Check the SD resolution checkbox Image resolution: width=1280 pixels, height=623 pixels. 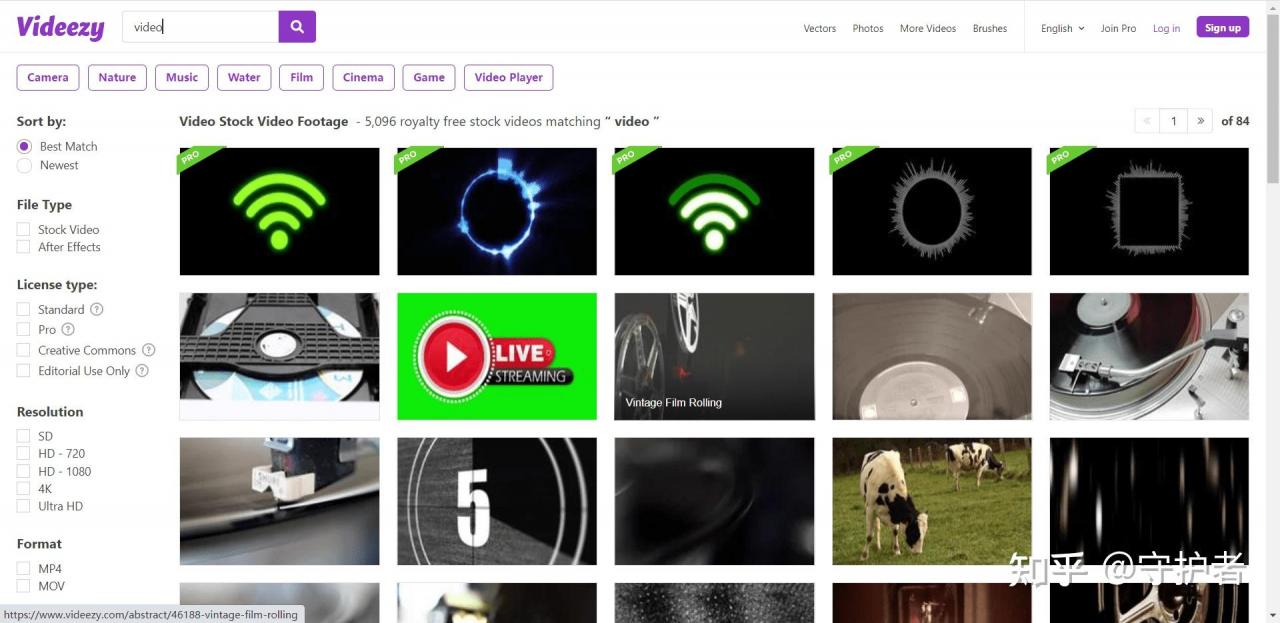click(23, 436)
